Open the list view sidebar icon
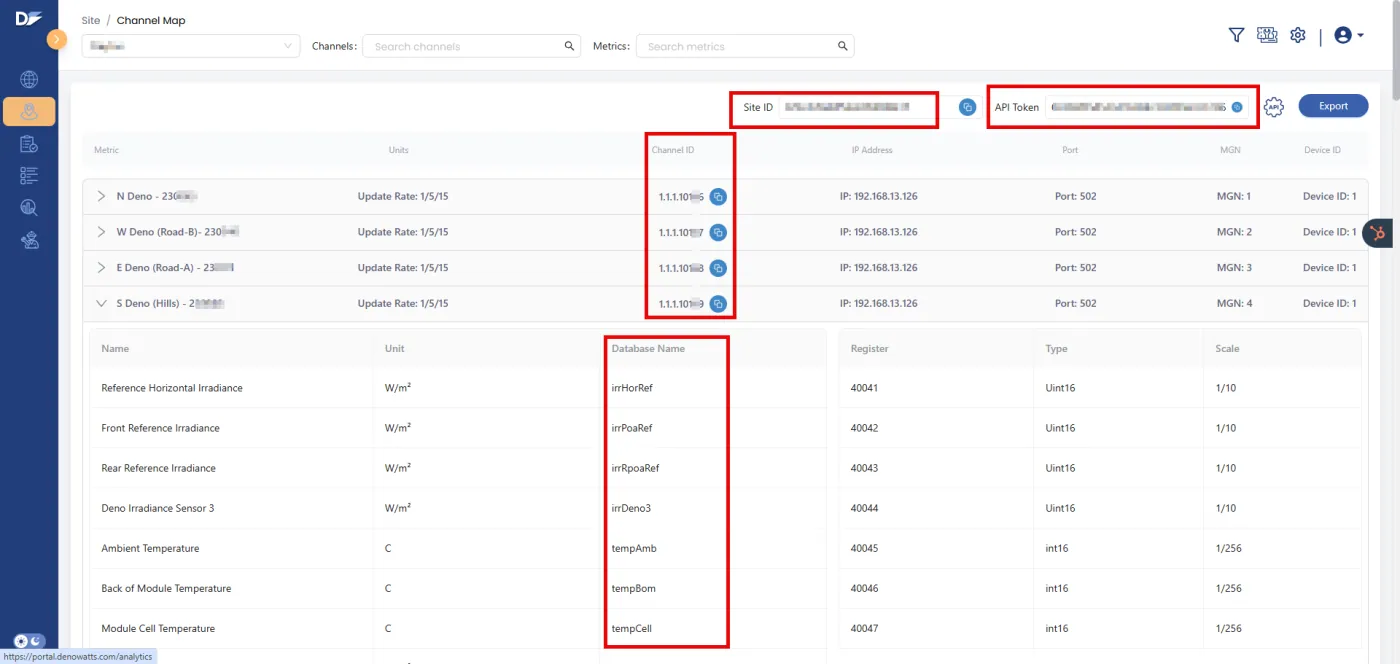This screenshot has width=1400, height=664. point(29,176)
